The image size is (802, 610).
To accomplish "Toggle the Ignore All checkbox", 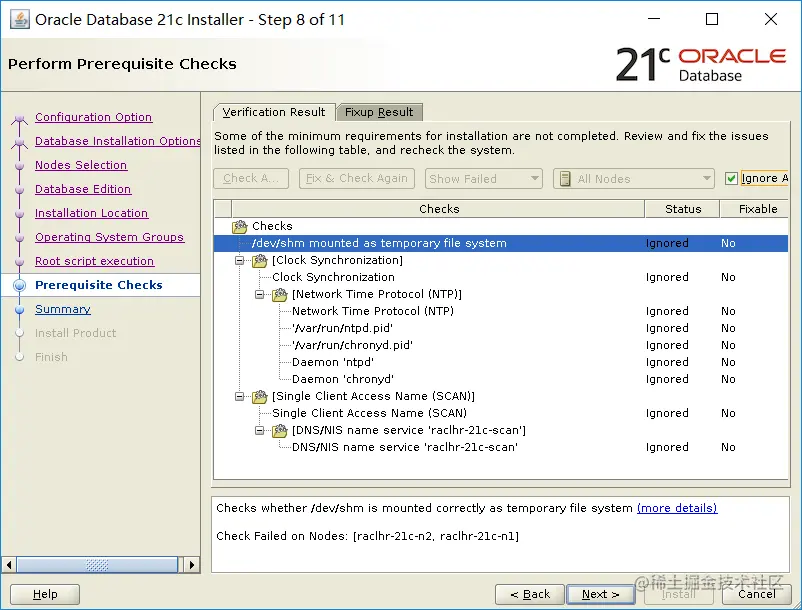I will [x=731, y=178].
